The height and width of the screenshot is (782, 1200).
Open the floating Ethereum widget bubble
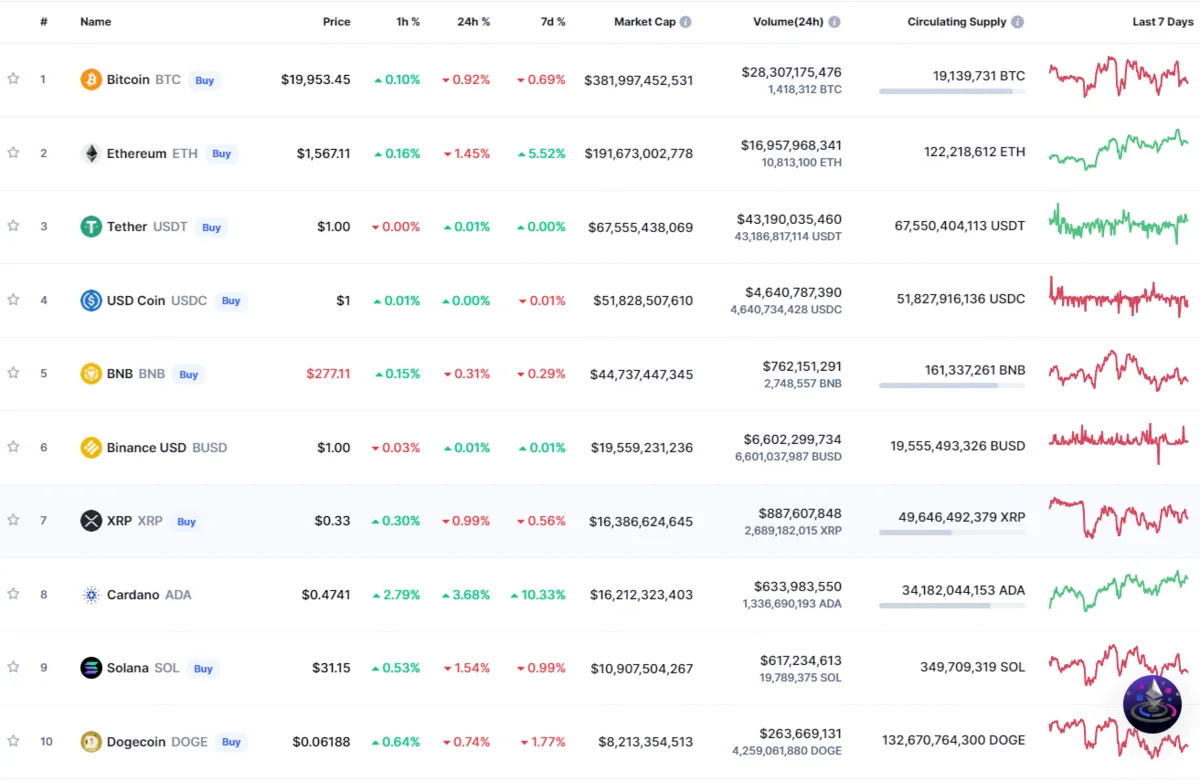1152,704
